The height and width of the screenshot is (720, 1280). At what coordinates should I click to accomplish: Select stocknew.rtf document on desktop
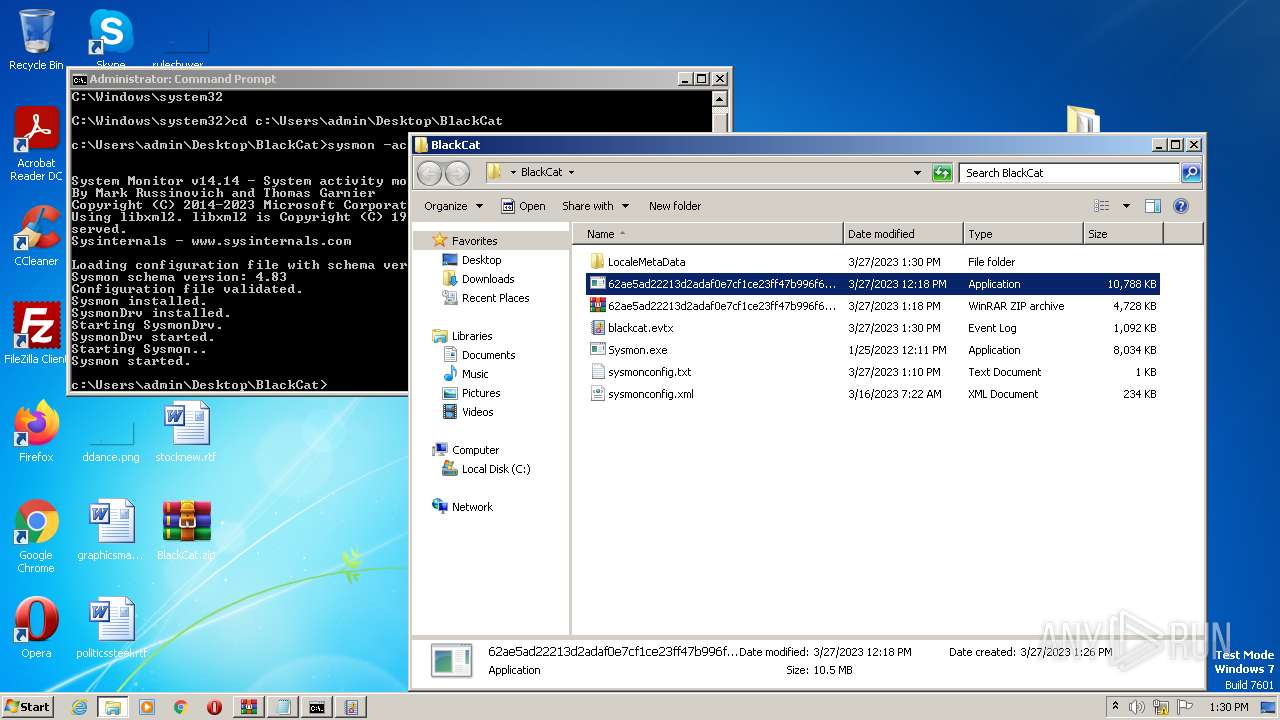pyautogui.click(x=185, y=432)
